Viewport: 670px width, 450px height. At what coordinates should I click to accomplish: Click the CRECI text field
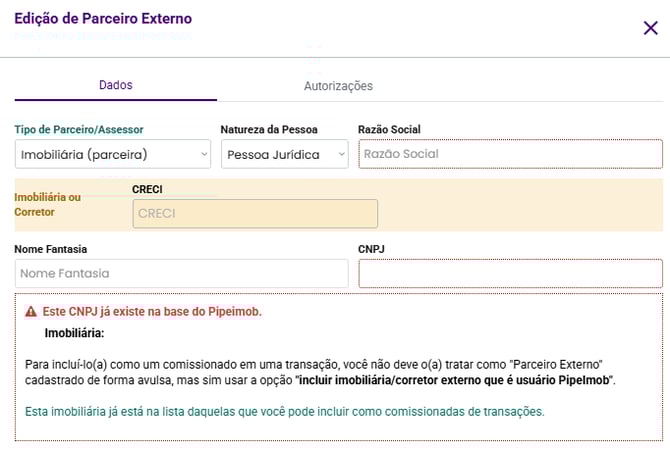point(255,213)
